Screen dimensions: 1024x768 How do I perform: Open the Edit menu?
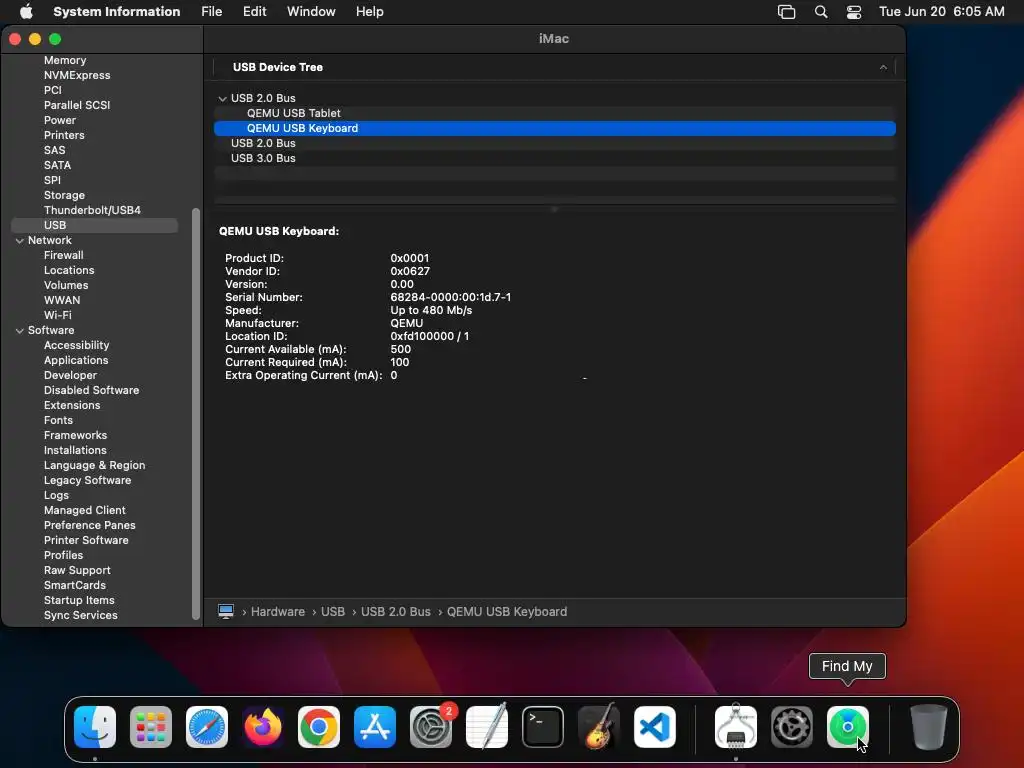pos(254,12)
